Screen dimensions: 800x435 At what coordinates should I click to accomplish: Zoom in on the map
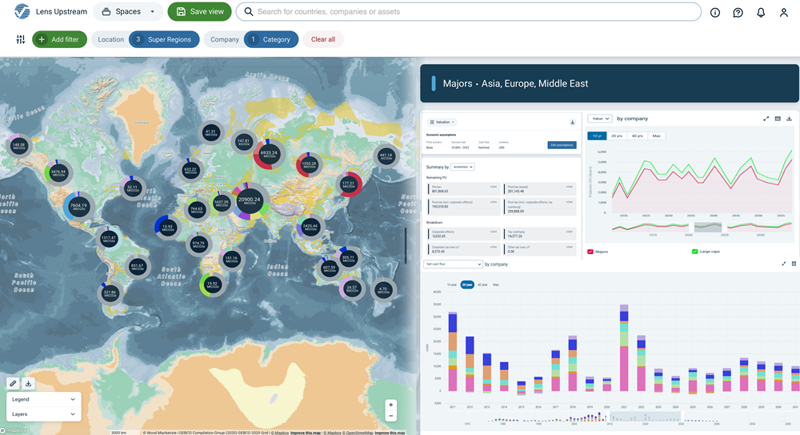point(391,405)
